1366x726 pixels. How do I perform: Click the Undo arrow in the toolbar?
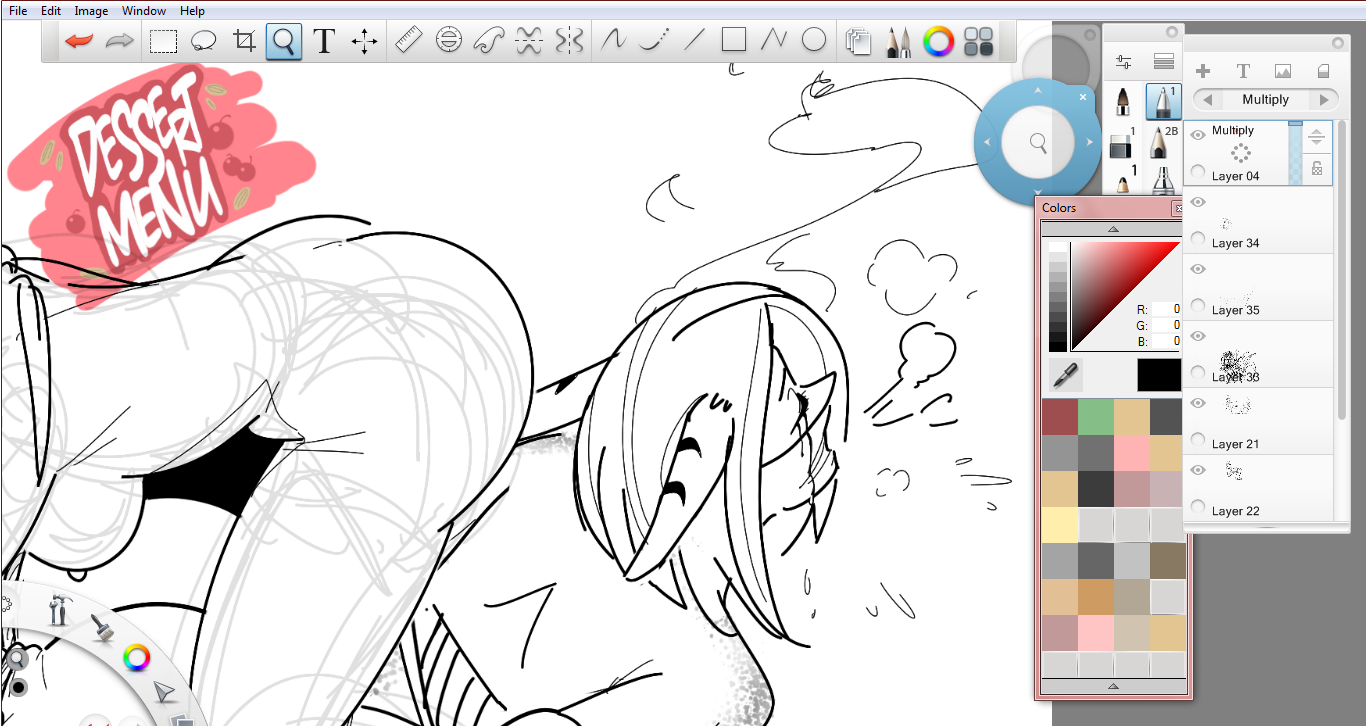pos(78,41)
